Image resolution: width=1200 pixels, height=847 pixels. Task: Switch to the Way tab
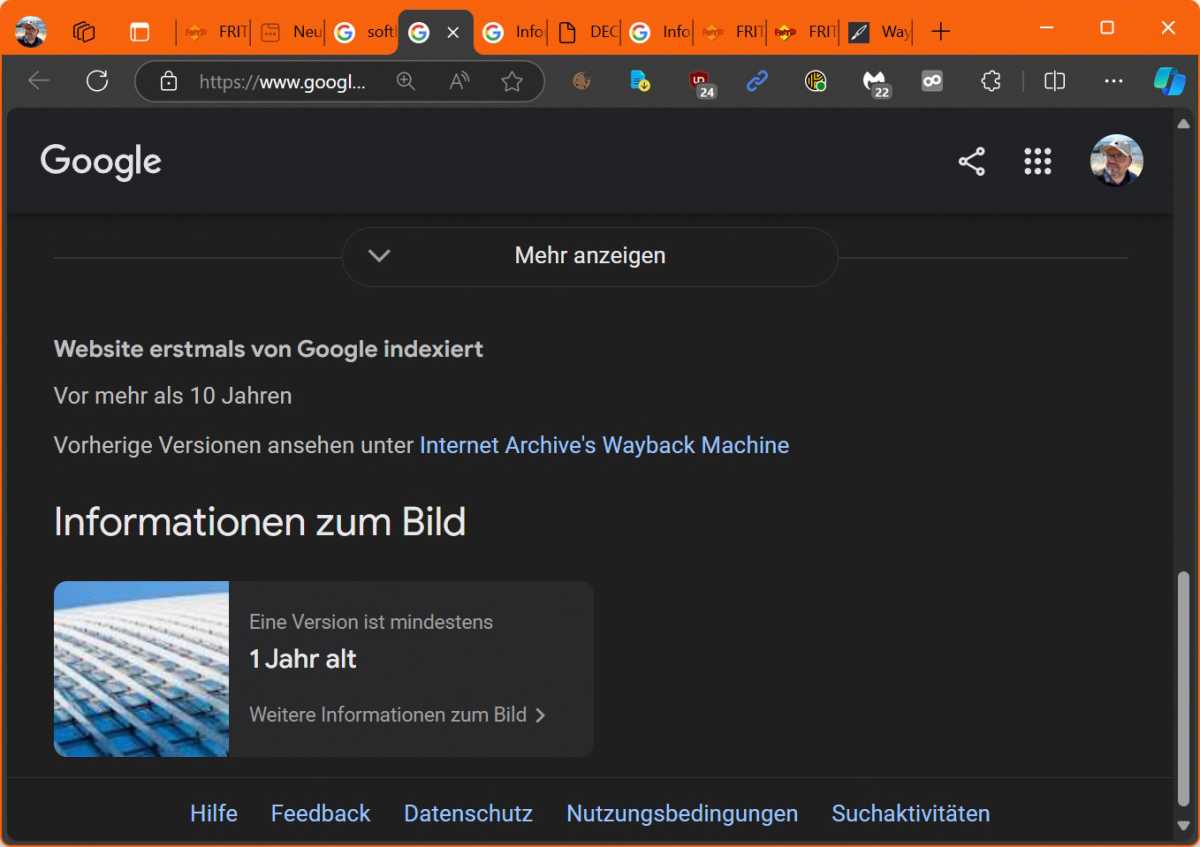tap(878, 32)
